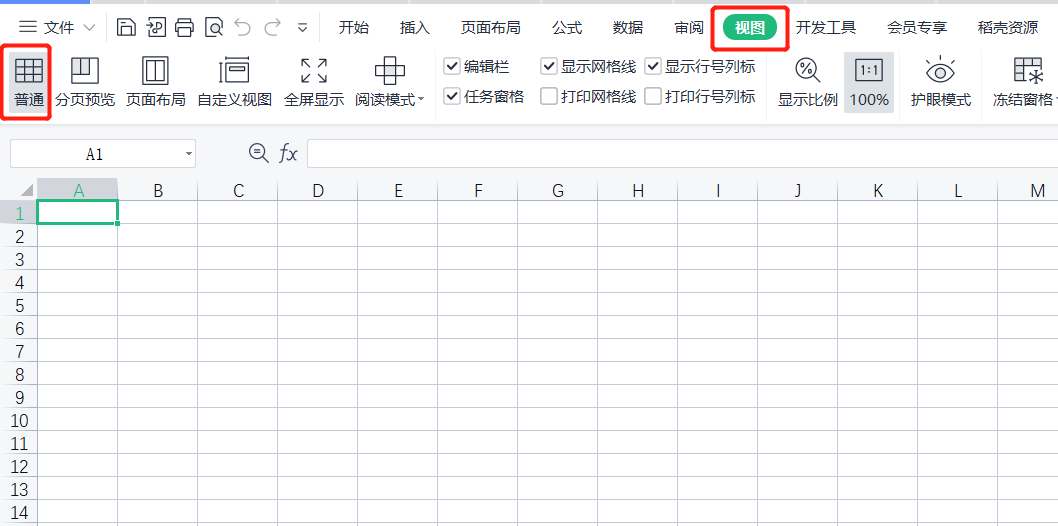Open the 公式 tab
1058x526 pixels.
click(x=567, y=28)
